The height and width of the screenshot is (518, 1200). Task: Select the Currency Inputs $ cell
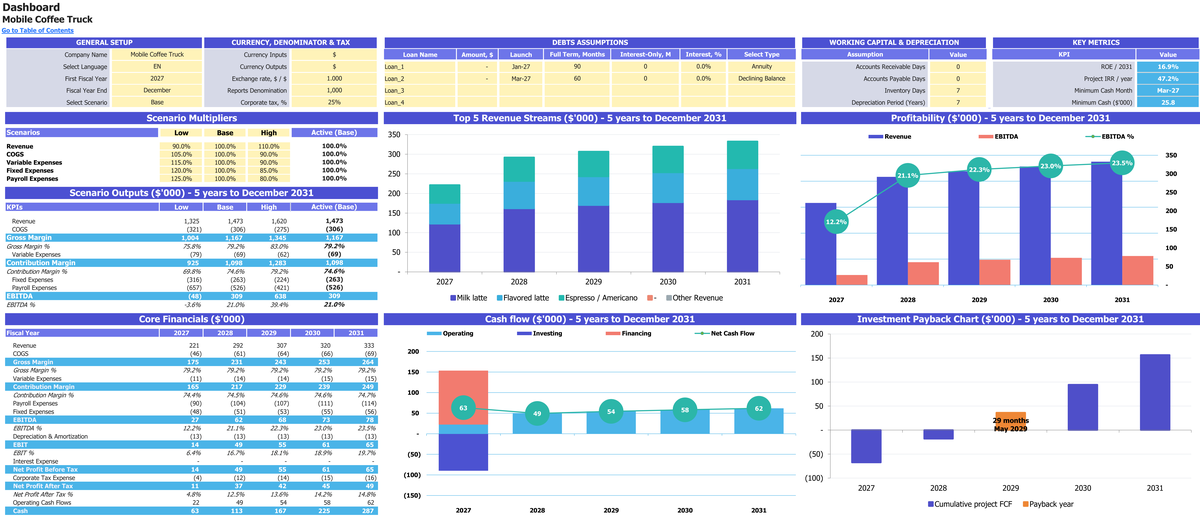(334, 54)
